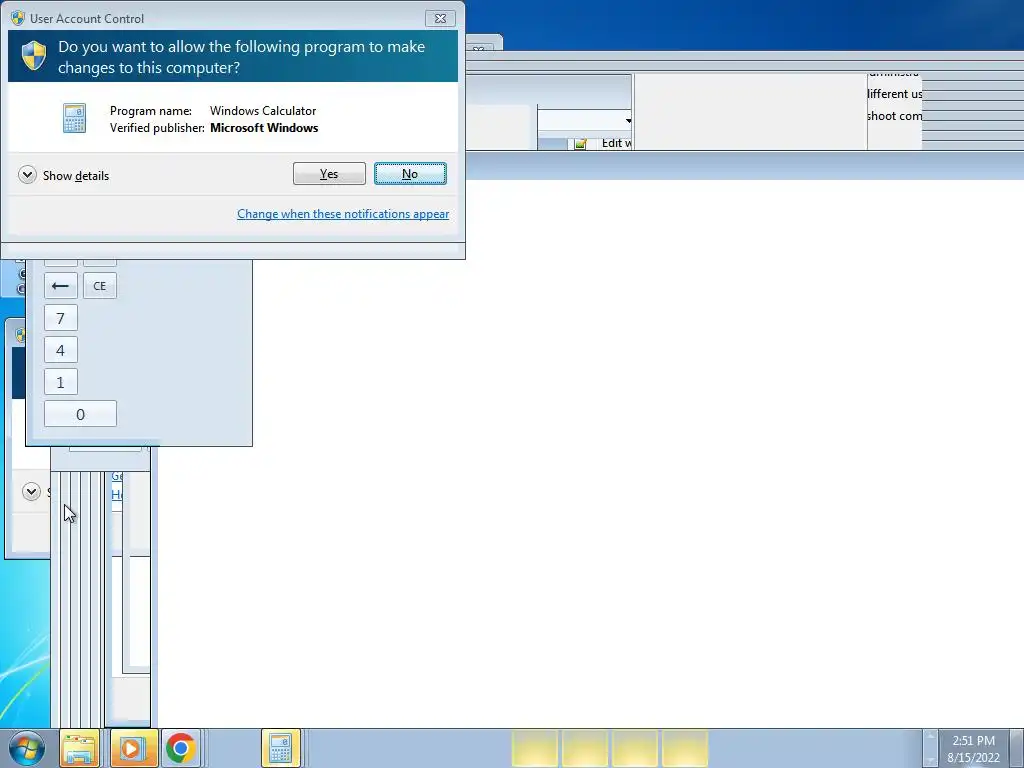
Task: Click the 1 key on Calculator
Action: (x=61, y=382)
